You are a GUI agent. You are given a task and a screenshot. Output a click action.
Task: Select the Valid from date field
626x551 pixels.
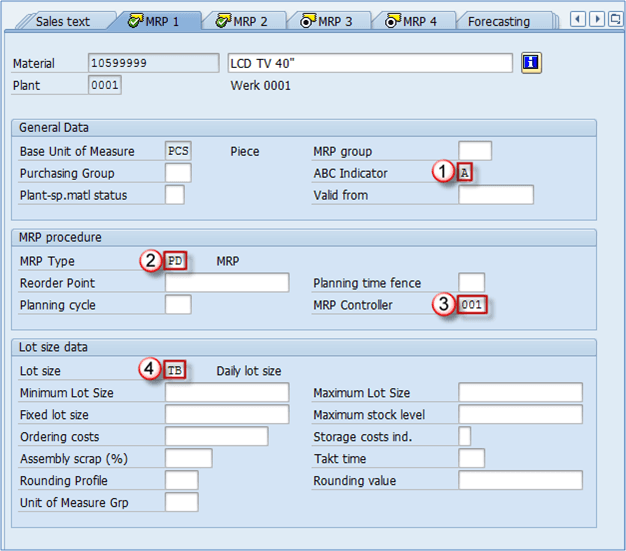point(495,195)
